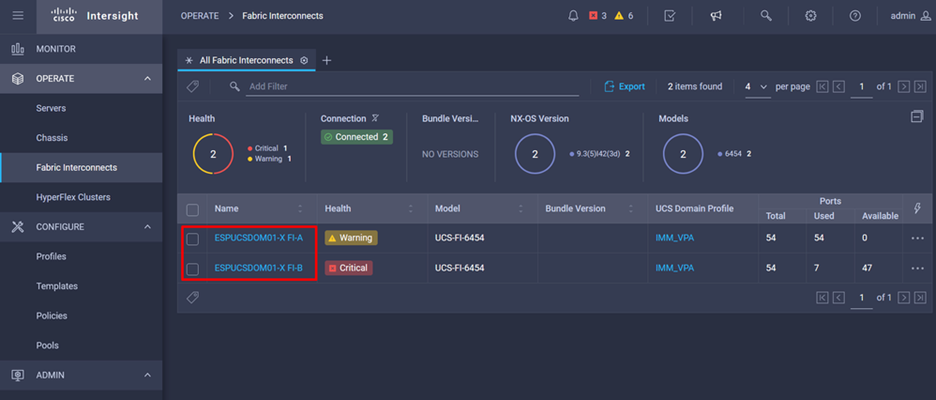Open the settings gear in header

point(810,16)
